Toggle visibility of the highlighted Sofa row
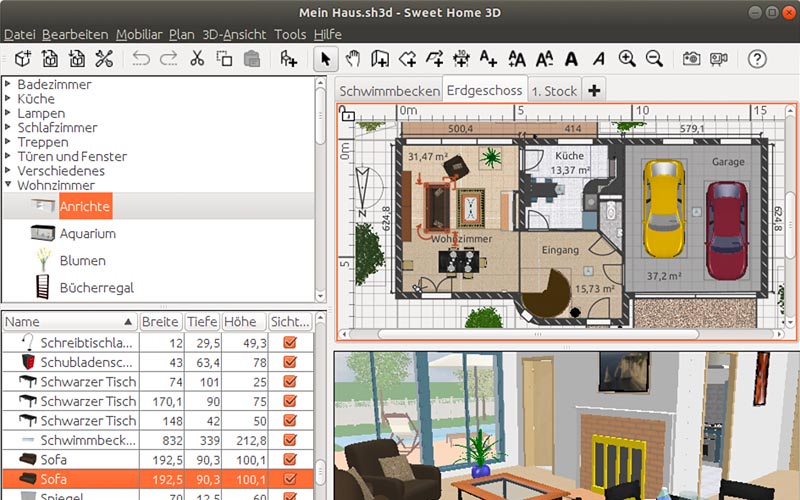The width and height of the screenshot is (800, 500). (290, 479)
